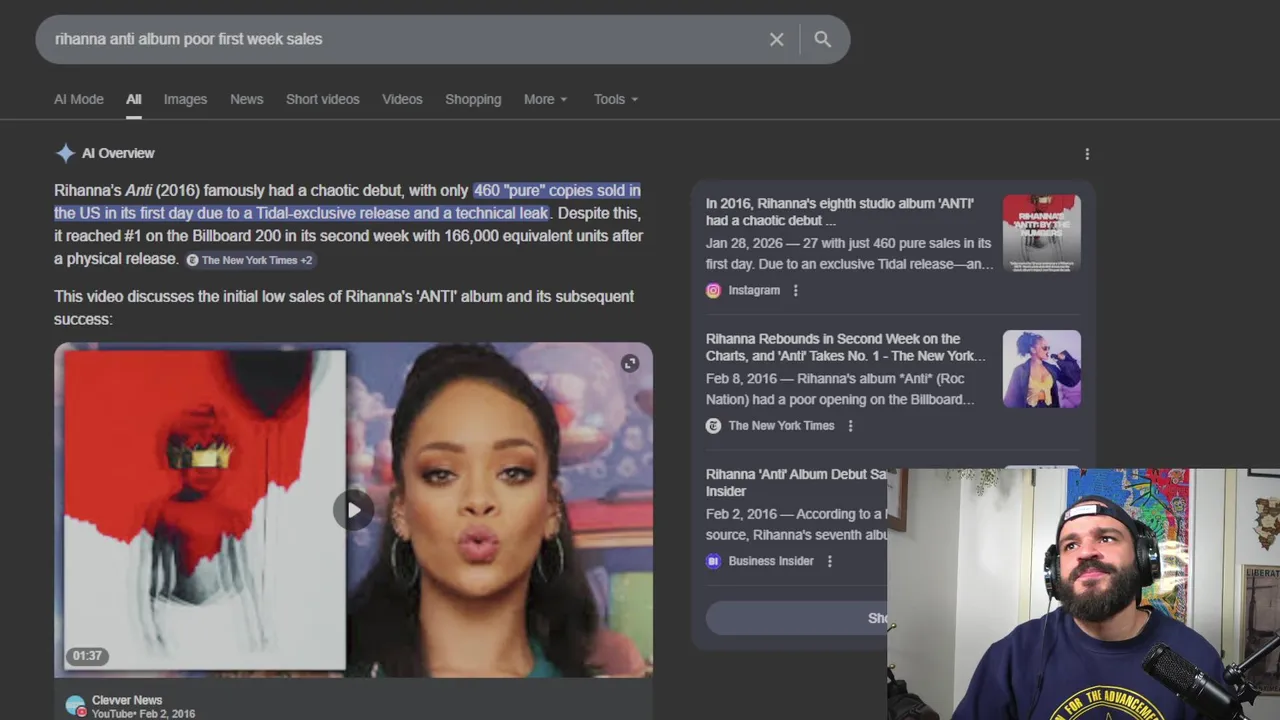Viewport: 1280px width, 720px height.
Task: Expand the video with the corner fullscreen icon
Action: (630, 364)
